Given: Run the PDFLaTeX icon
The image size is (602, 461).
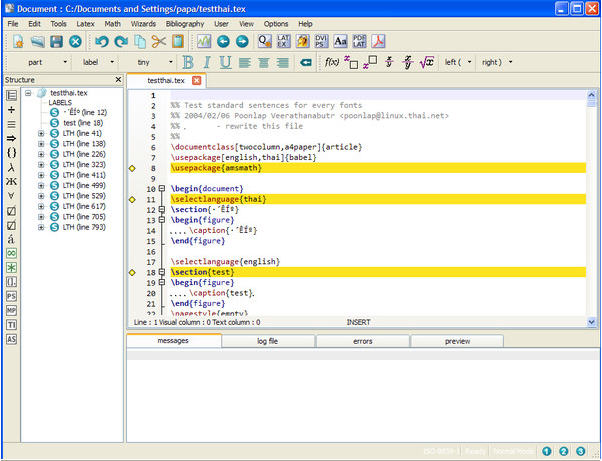Looking at the screenshot, I should [x=360, y=42].
